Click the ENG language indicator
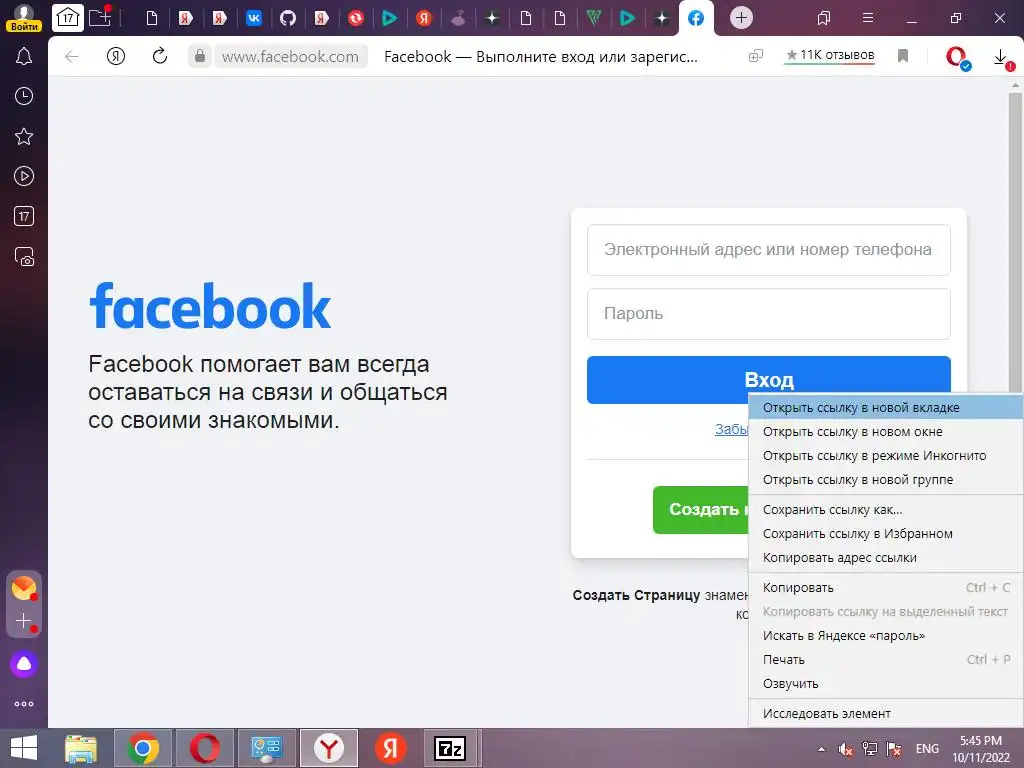This screenshot has height=768, width=1024. (x=927, y=749)
